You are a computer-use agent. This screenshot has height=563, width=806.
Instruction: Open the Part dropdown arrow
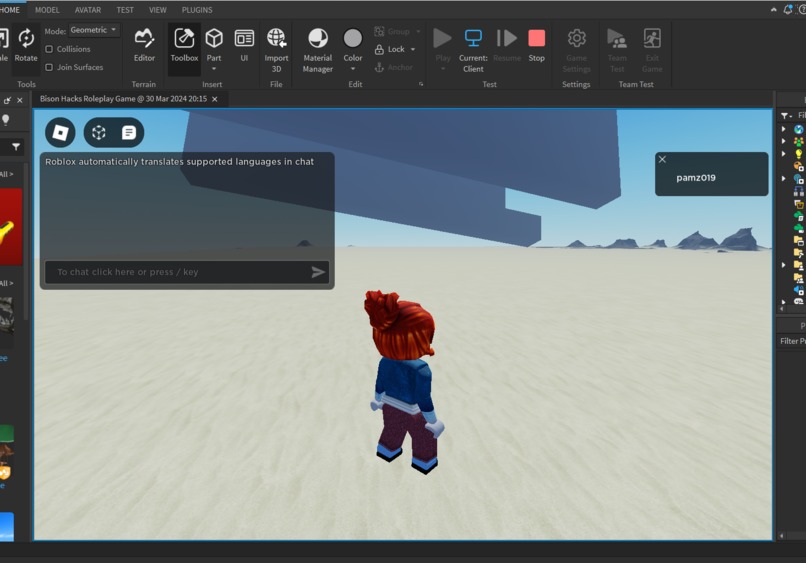(x=214, y=69)
